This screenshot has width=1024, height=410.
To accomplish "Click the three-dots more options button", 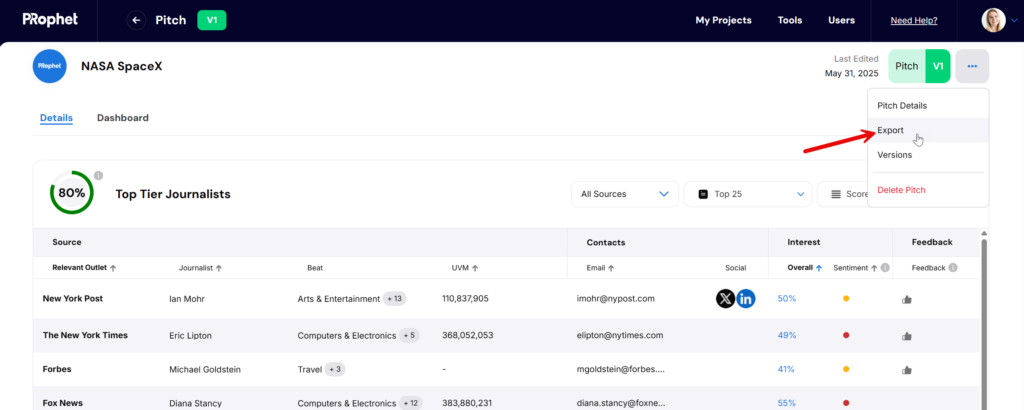I will [x=972, y=66].
